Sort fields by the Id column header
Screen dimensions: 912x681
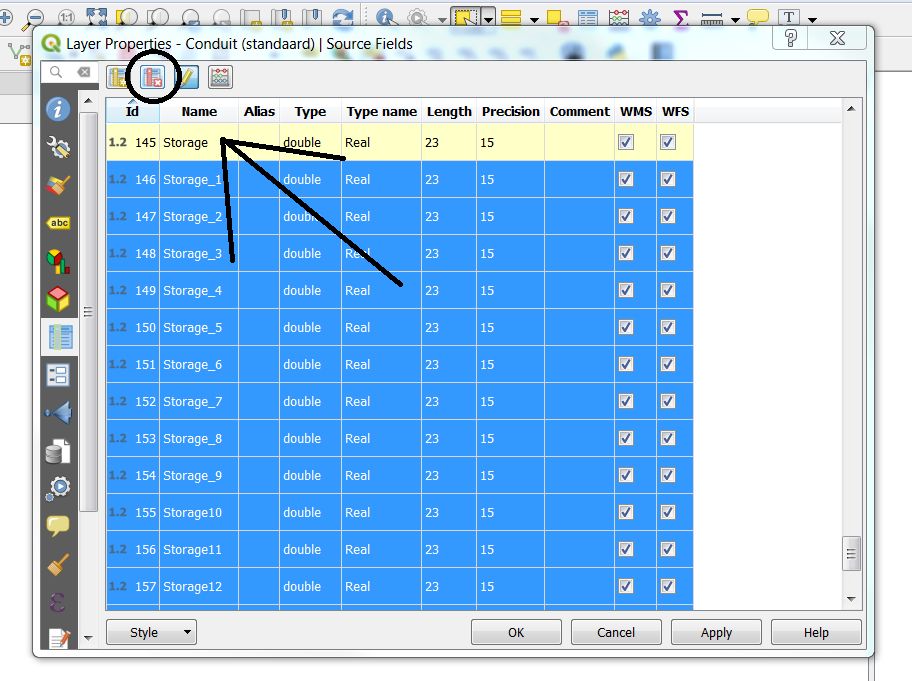click(x=133, y=111)
